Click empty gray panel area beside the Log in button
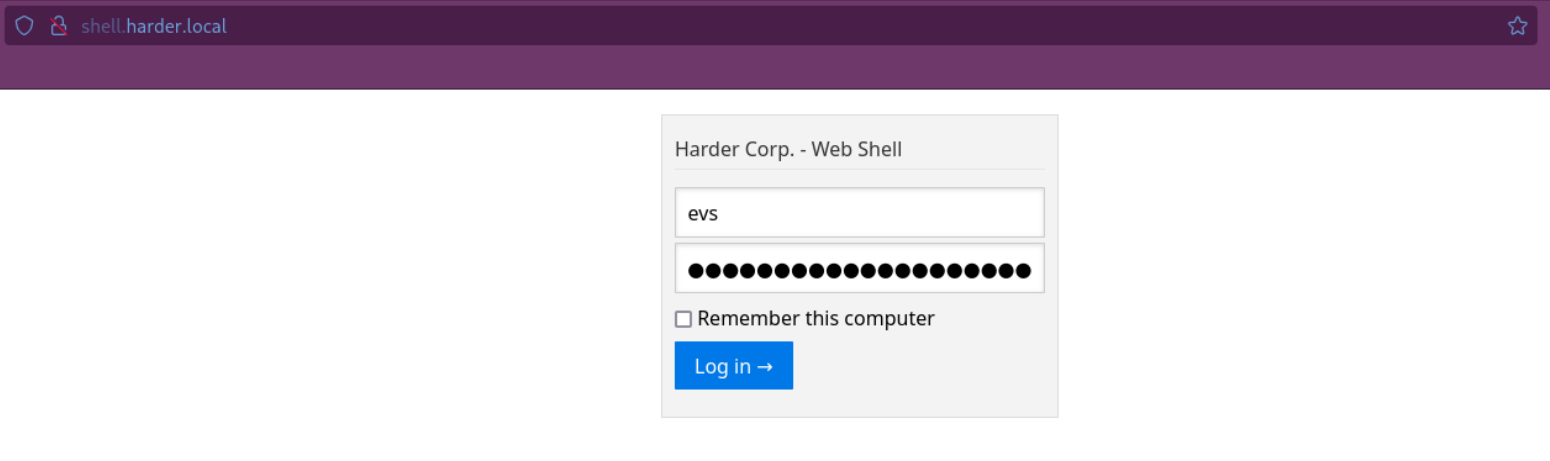1550x461 pixels. (x=920, y=366)
